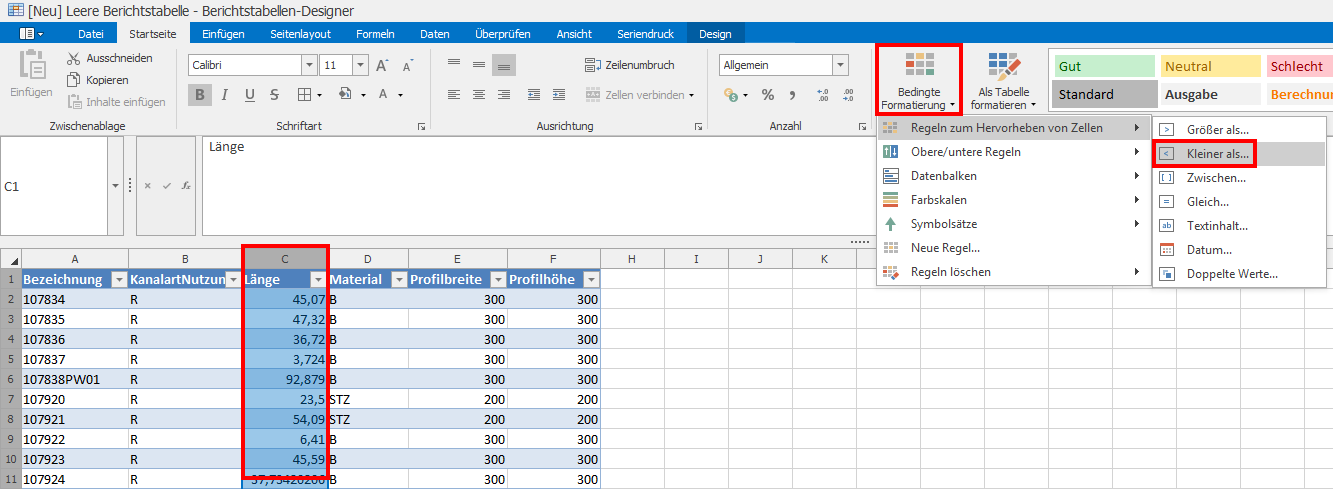Switch to the Formeln ribbon tab
The image size is (1333, 489).
375,33
